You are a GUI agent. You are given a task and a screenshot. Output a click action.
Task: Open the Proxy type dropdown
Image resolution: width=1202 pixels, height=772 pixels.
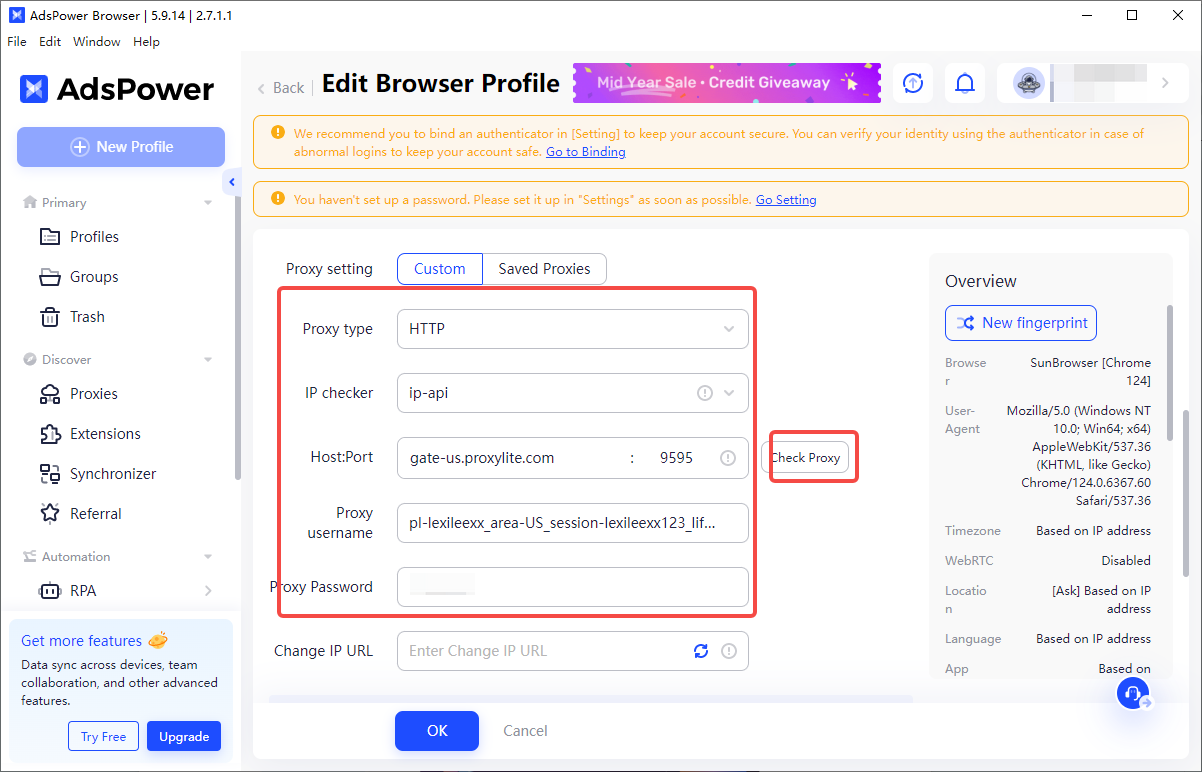pyautogui.click(x=573, y=329)
